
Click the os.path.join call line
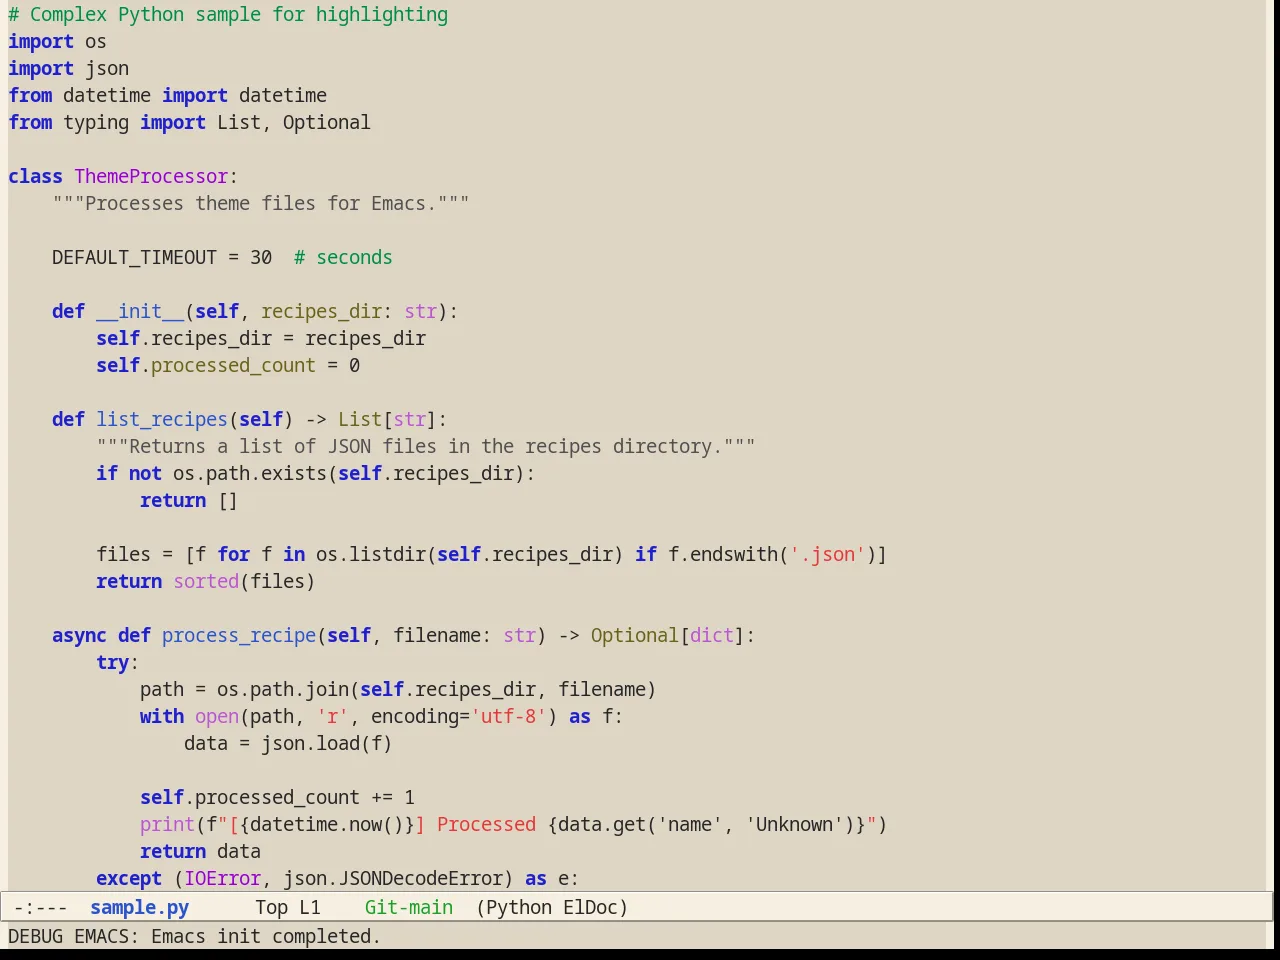click(x=398, y=689)
